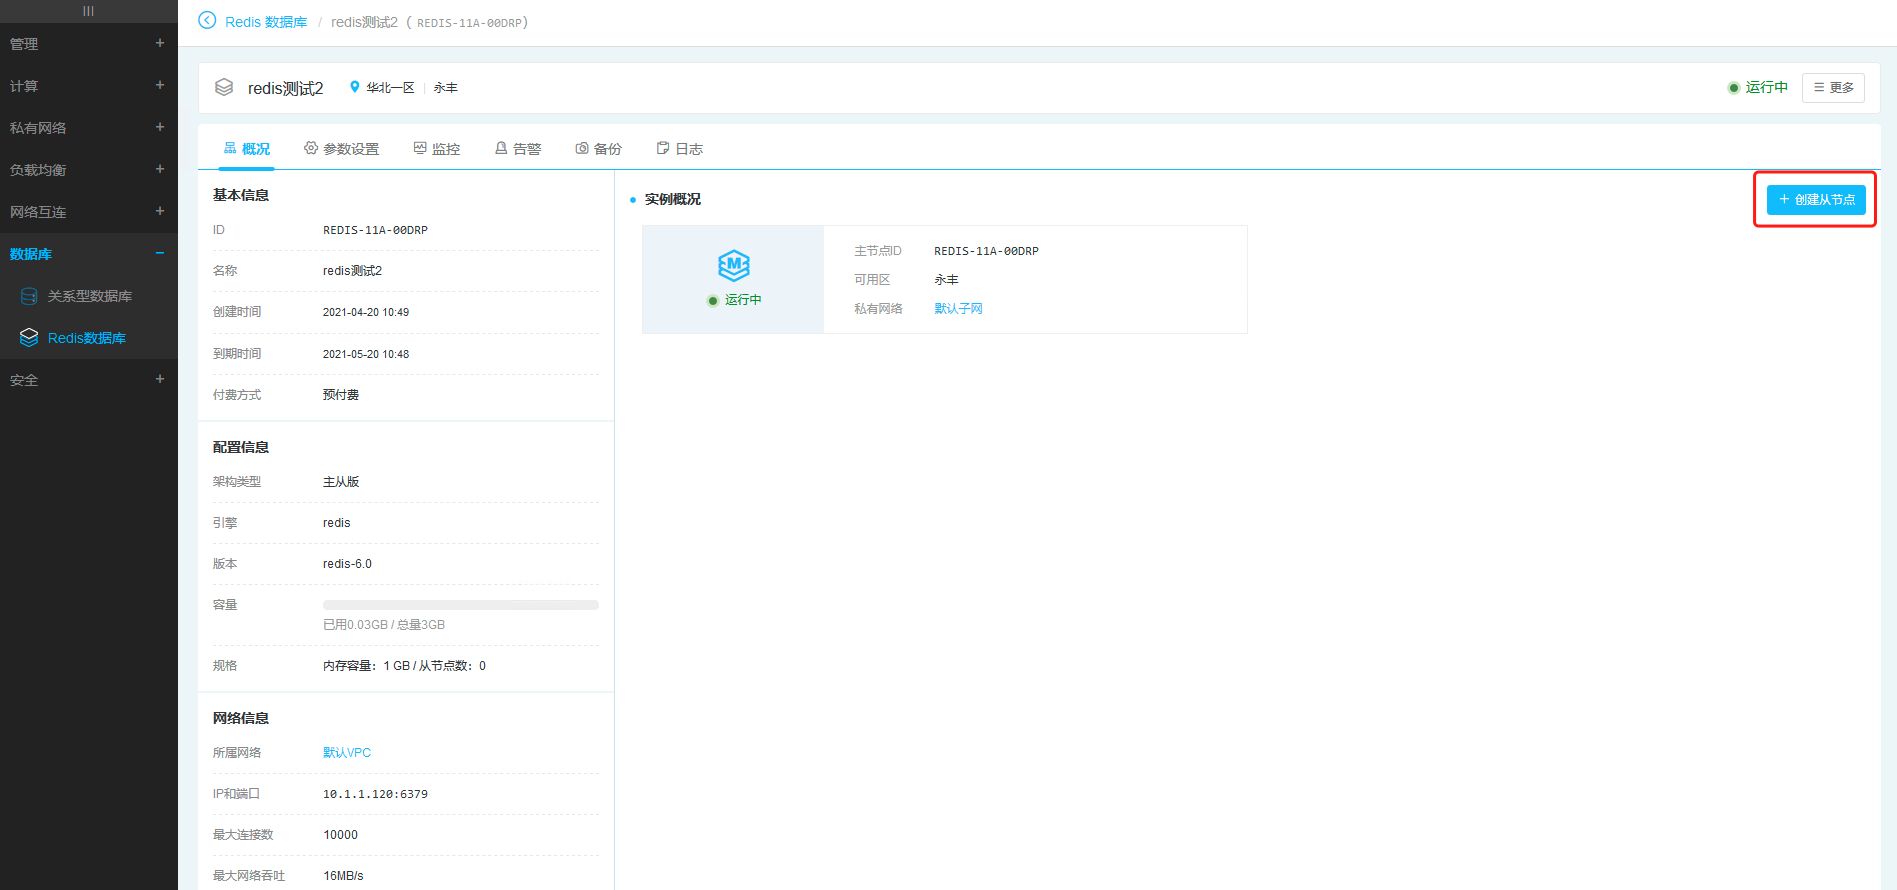Expand the 安全 sidebar section

[x=160, y=379]
